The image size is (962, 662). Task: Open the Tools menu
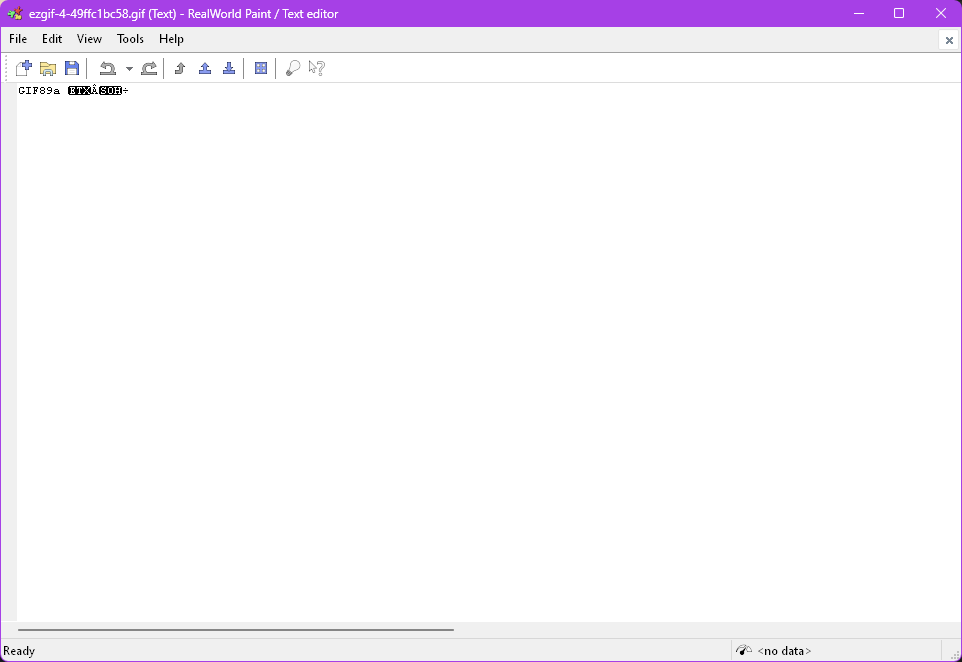(130, 39)
